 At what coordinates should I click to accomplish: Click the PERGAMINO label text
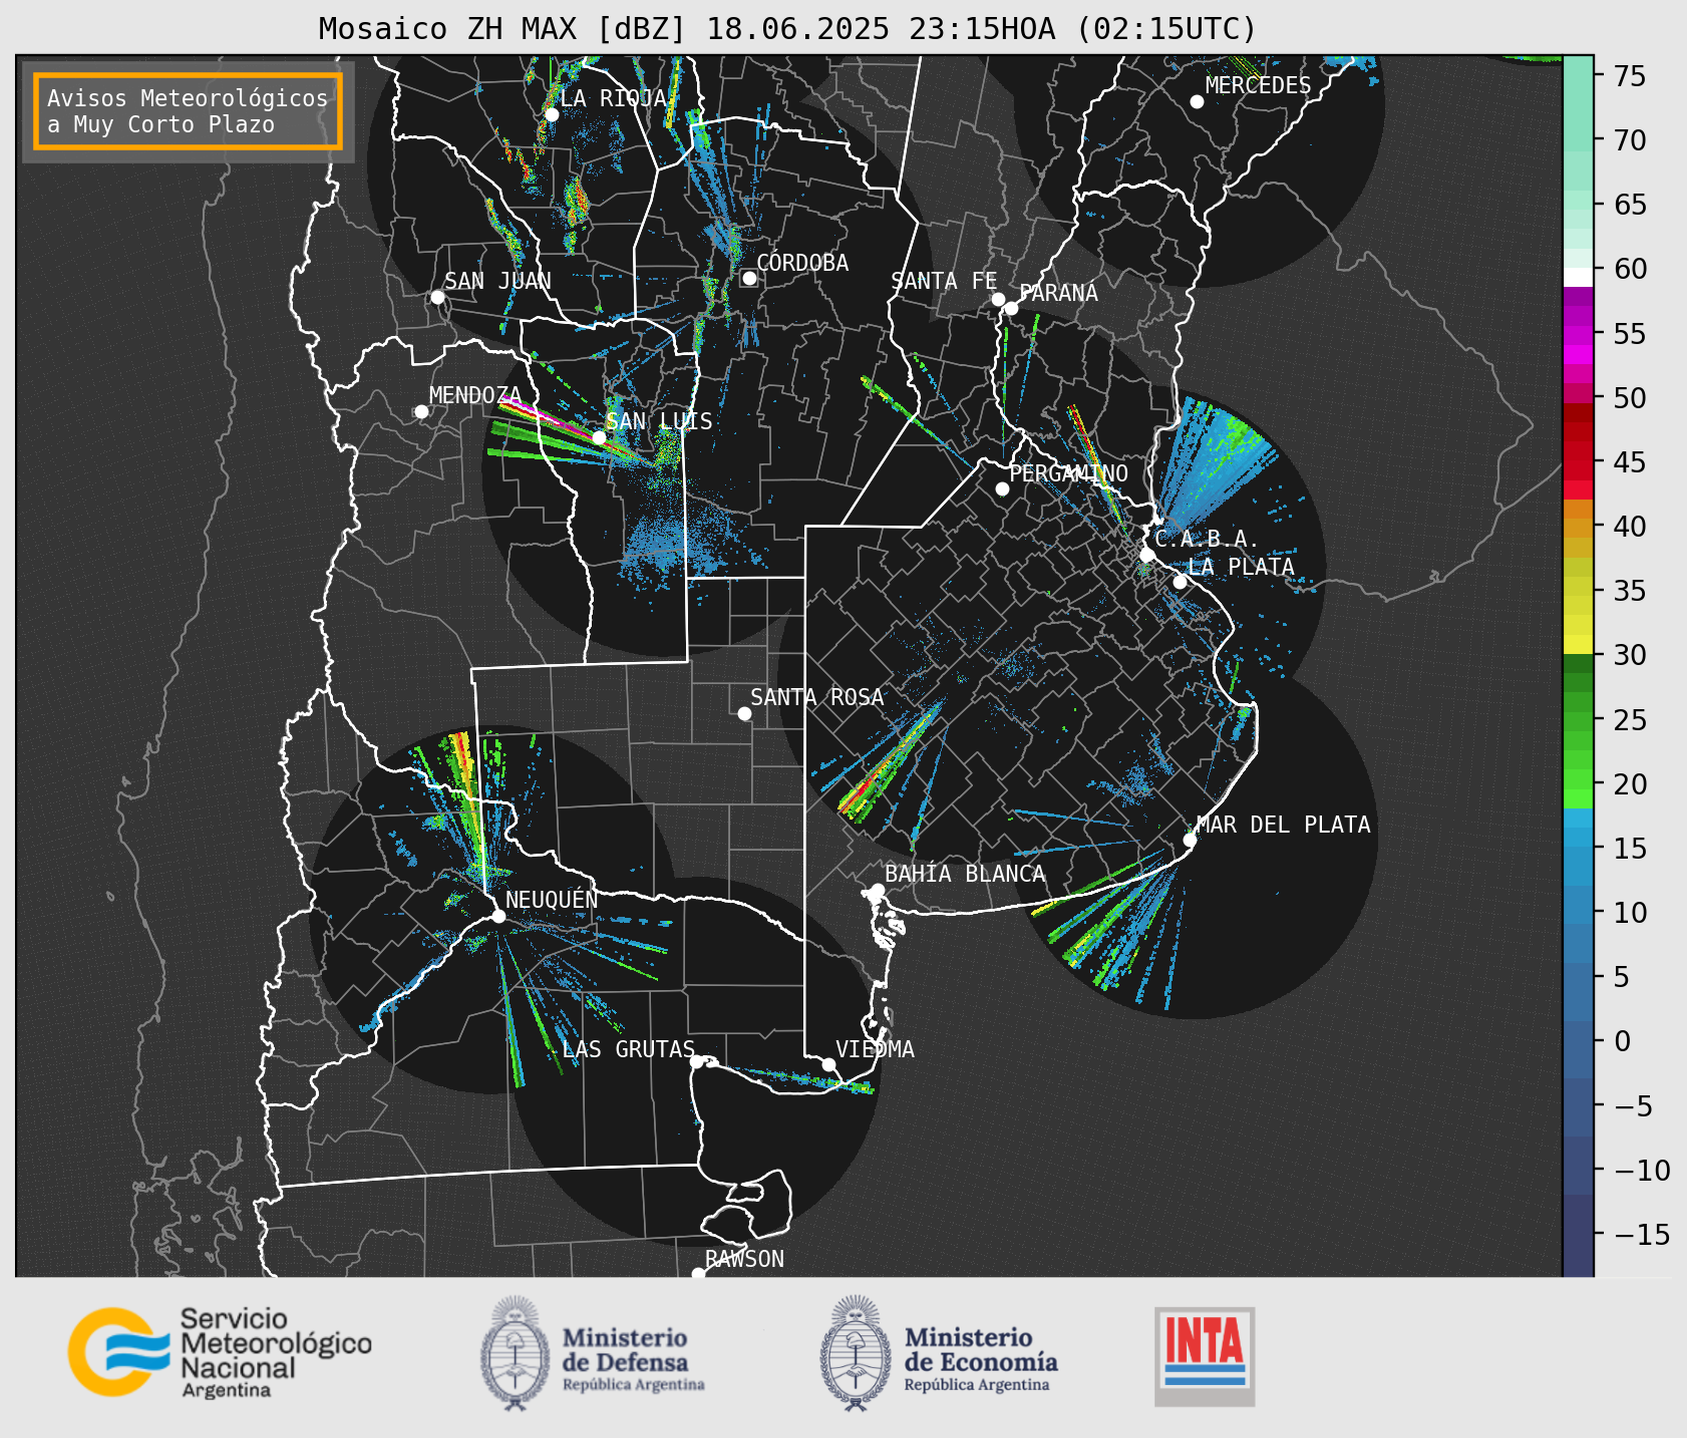(x=1069, y=473)
